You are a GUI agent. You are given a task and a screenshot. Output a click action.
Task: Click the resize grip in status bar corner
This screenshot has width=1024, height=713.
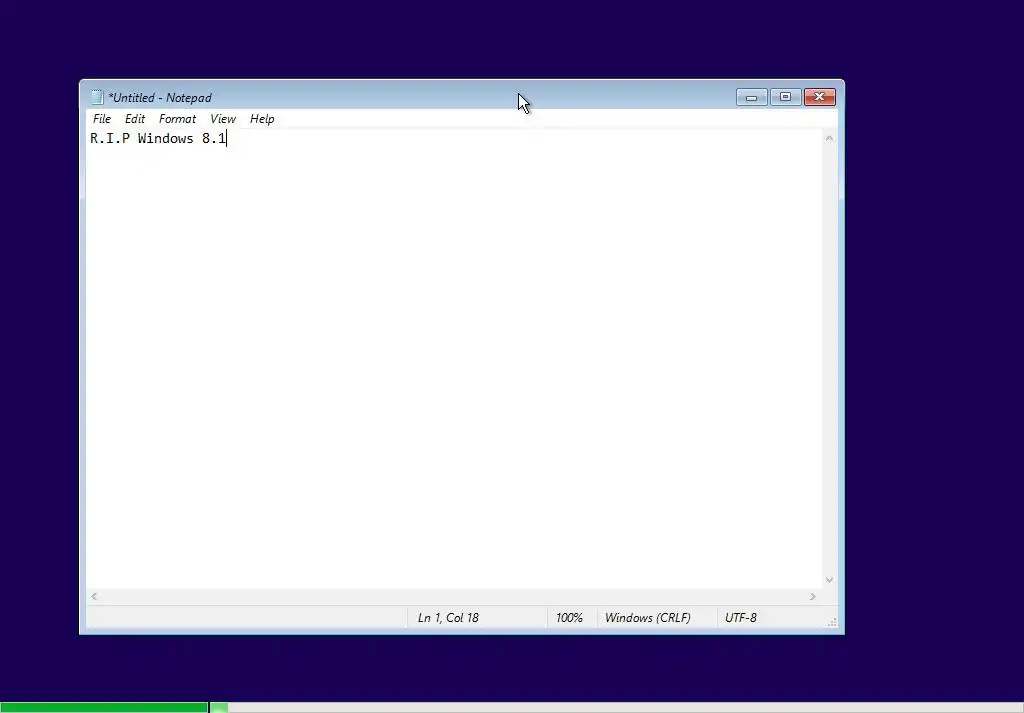click(832, 622)
